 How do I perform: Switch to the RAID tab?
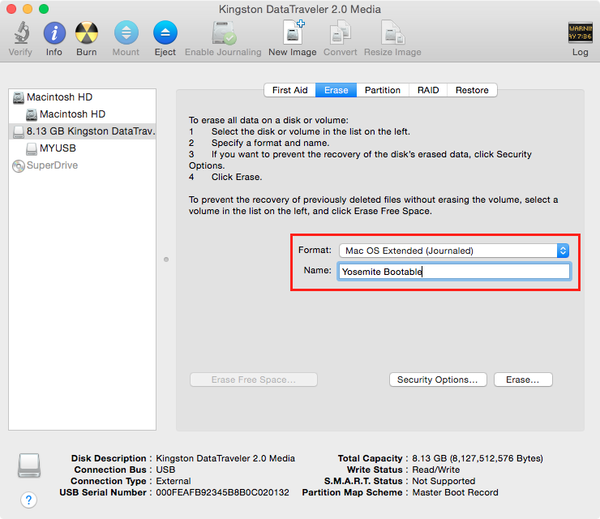pyautogui.click(x=428, y=90)
